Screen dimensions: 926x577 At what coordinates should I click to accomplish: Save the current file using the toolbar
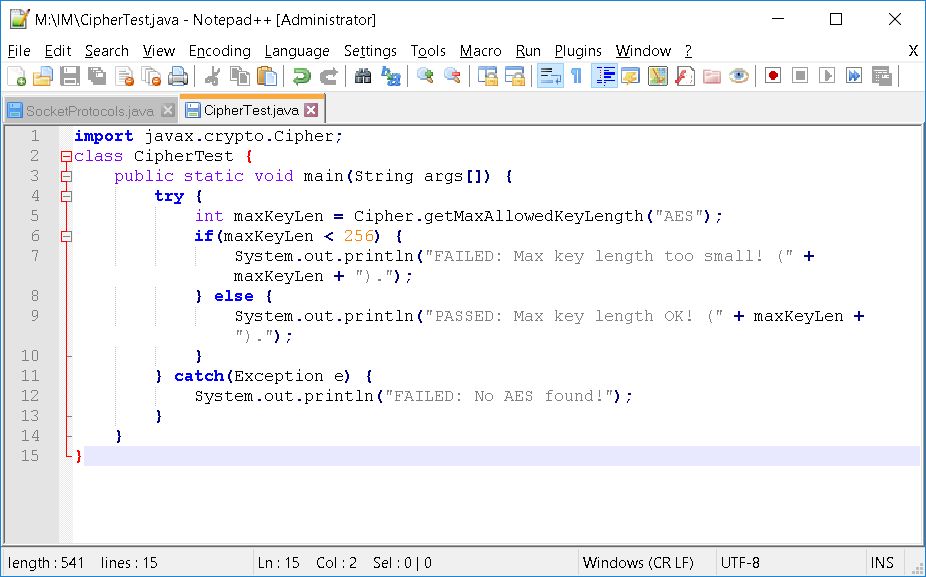coord(70,76)
